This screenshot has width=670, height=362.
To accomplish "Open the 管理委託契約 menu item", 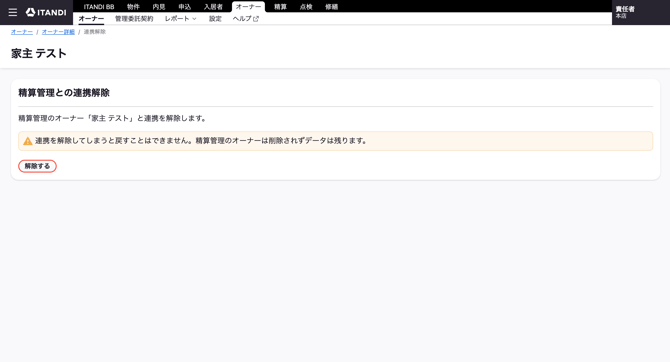I will [134, 19].
